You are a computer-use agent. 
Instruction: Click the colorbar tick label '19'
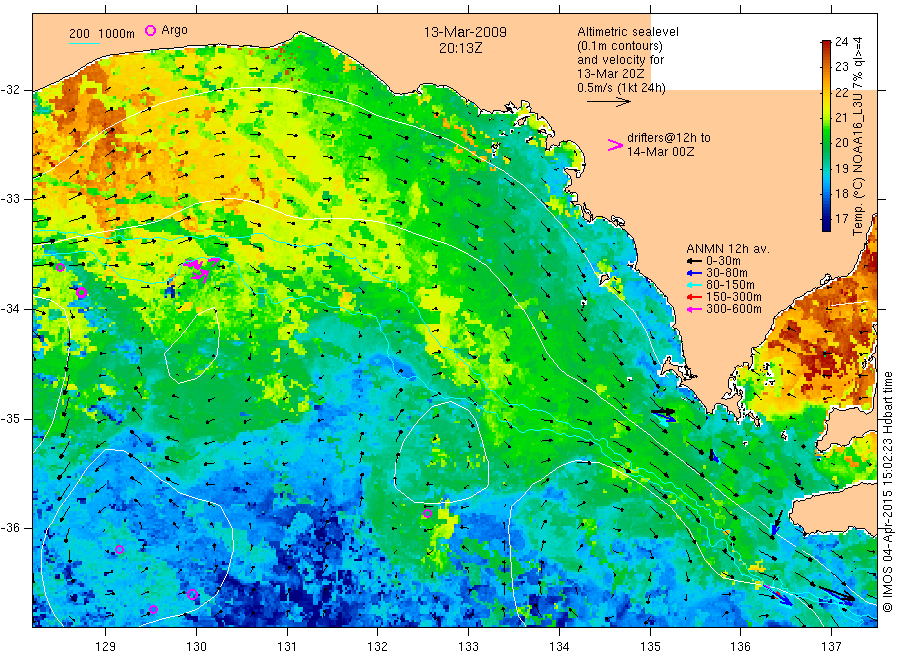pos(841,168)
